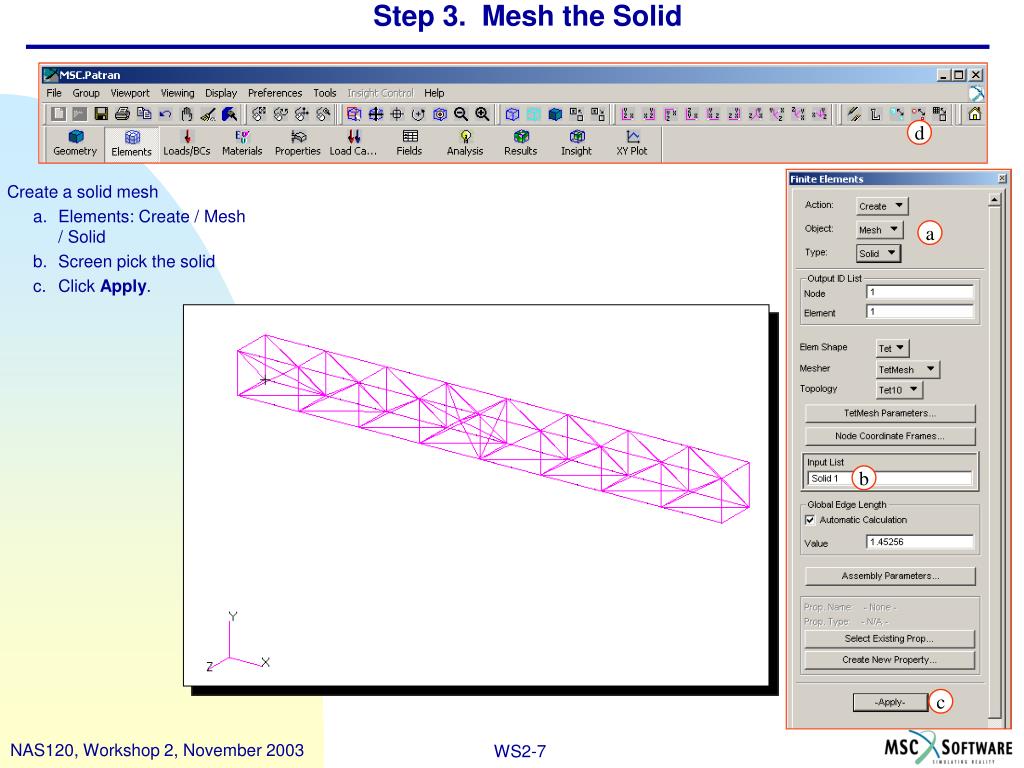The height and width of the screenshot is (768, 1024).
Task: Click the Zoom In magnifier icon
Action: [483, 114]
